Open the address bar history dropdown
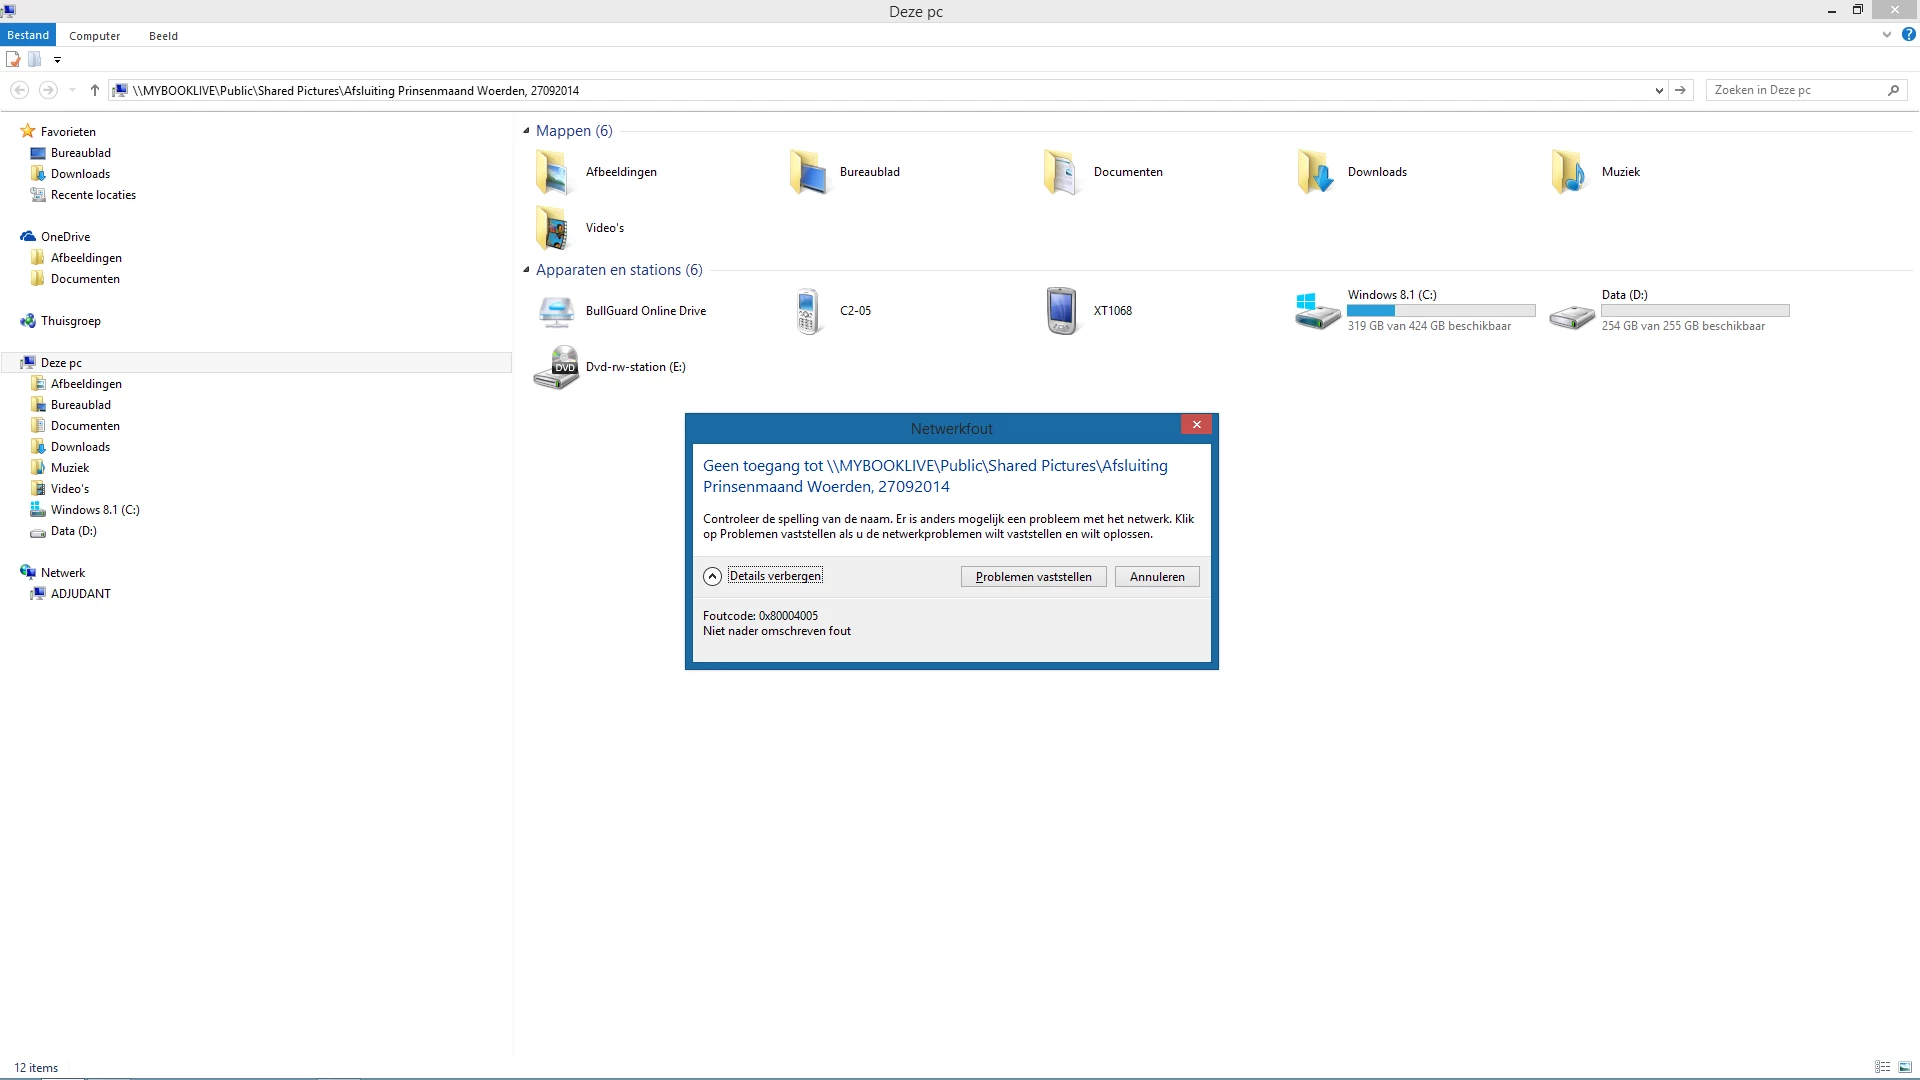This screenshot has height=1080, width=1920. (x=1659, y=90)
